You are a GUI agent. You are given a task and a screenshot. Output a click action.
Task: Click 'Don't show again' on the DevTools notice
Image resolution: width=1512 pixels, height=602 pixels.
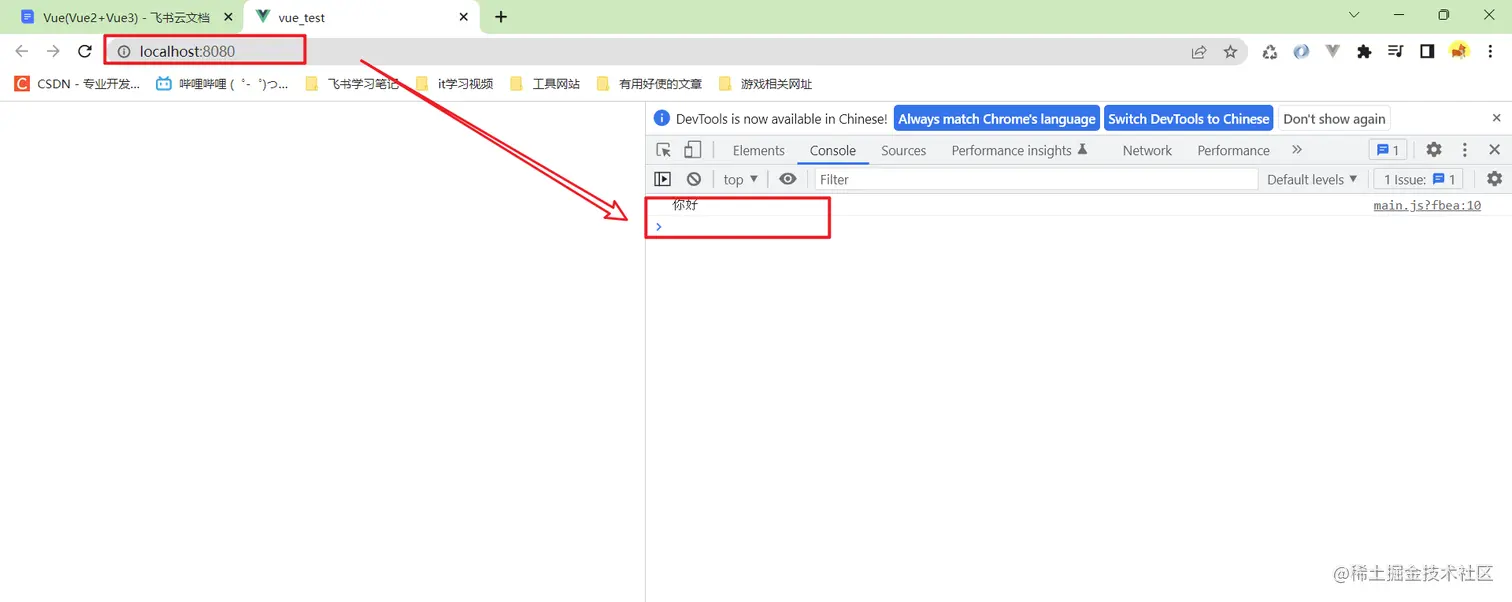tap(1334, 118)
